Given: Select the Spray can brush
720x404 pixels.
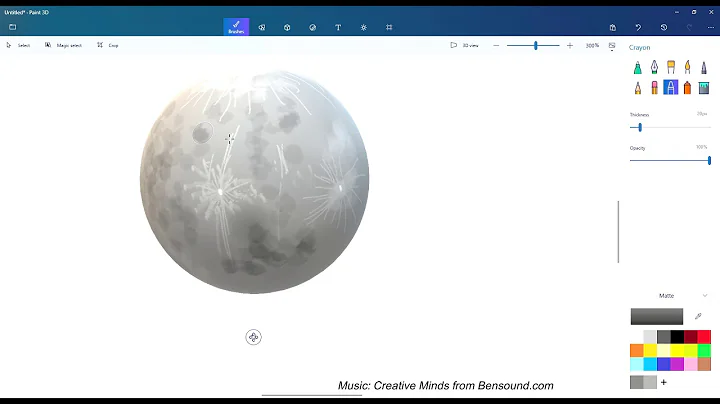Looking at the screenshot, I should (x=687, y=87).
